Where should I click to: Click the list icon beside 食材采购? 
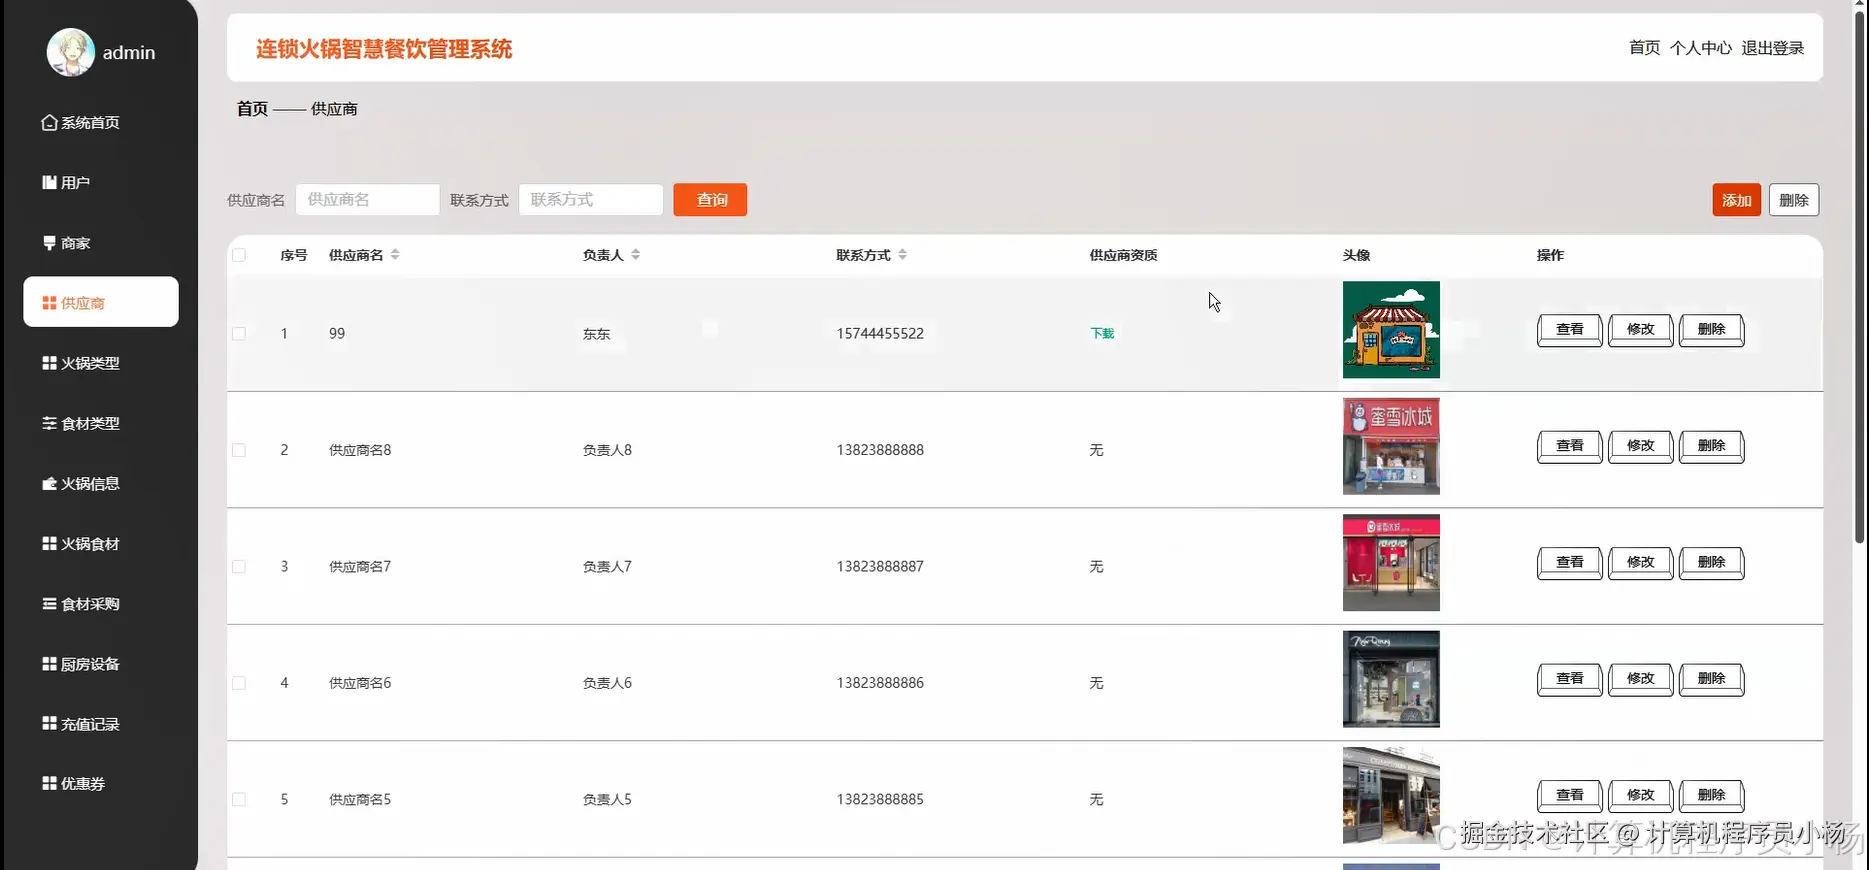pos(49,604)
